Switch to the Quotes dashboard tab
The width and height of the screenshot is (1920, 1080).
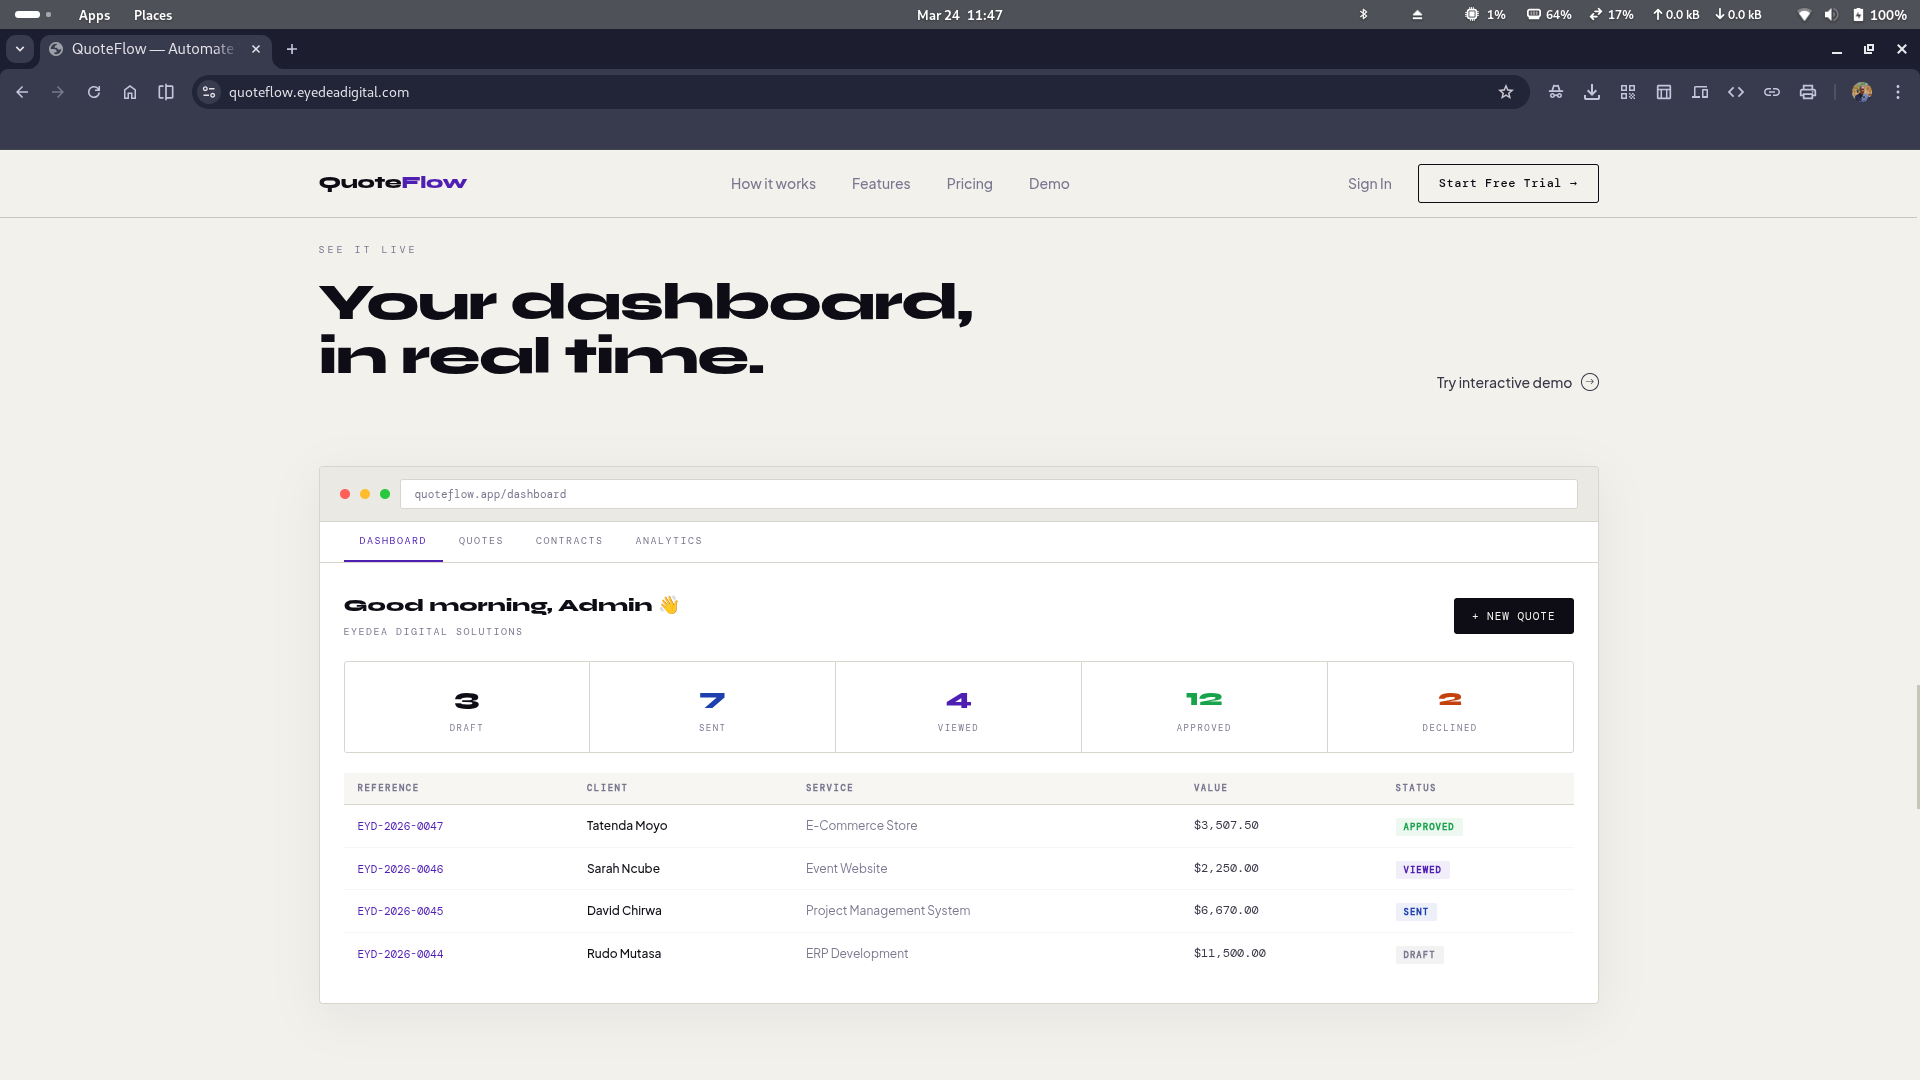pyautogui.click(x=481, y=541)
